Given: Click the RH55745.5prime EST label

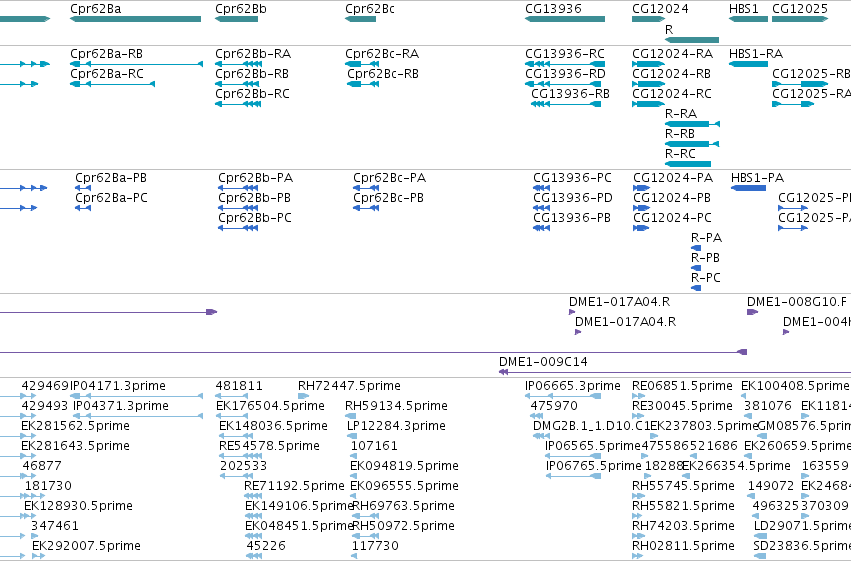Looking at the screenshot, I should (x=683, y=486).
